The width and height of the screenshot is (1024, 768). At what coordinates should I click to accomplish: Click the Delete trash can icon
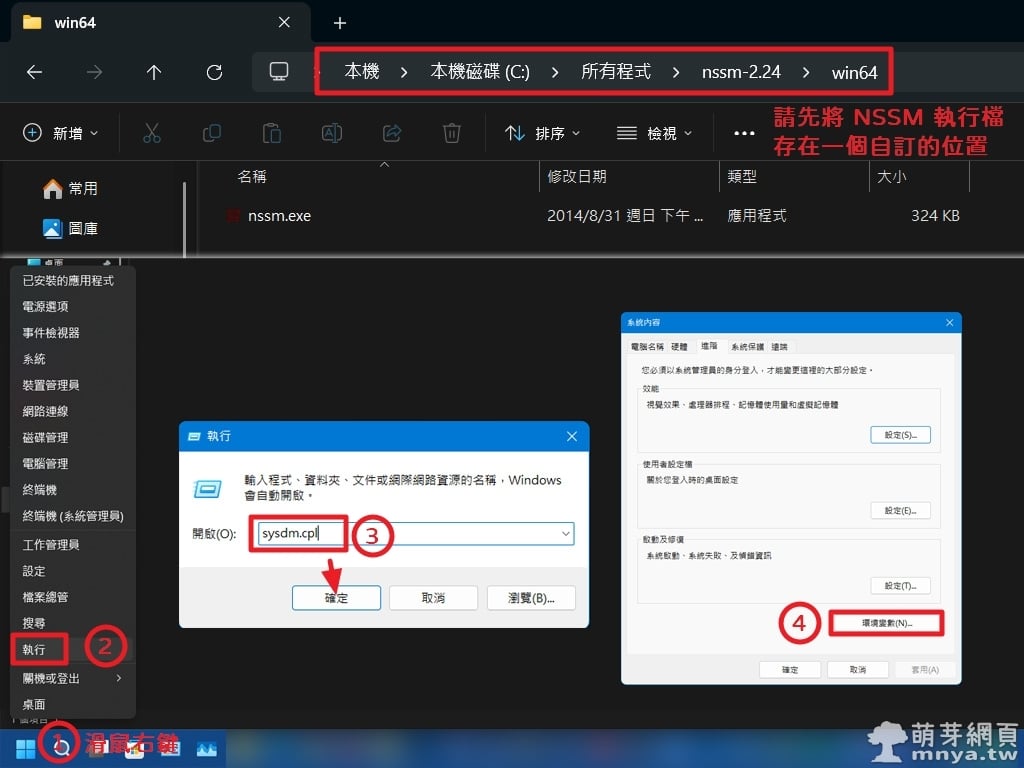(452, 133)
